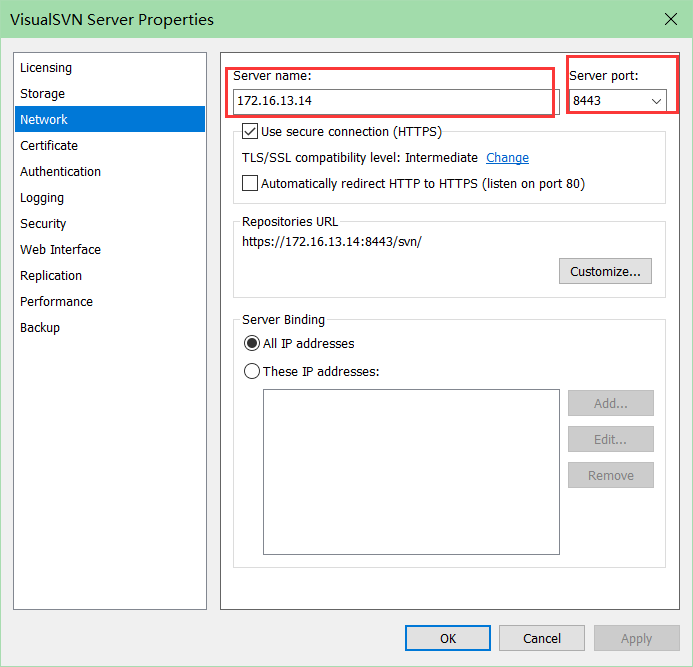Click the OK button
This screenshot has height=667, width=693.
pos(448,638)
